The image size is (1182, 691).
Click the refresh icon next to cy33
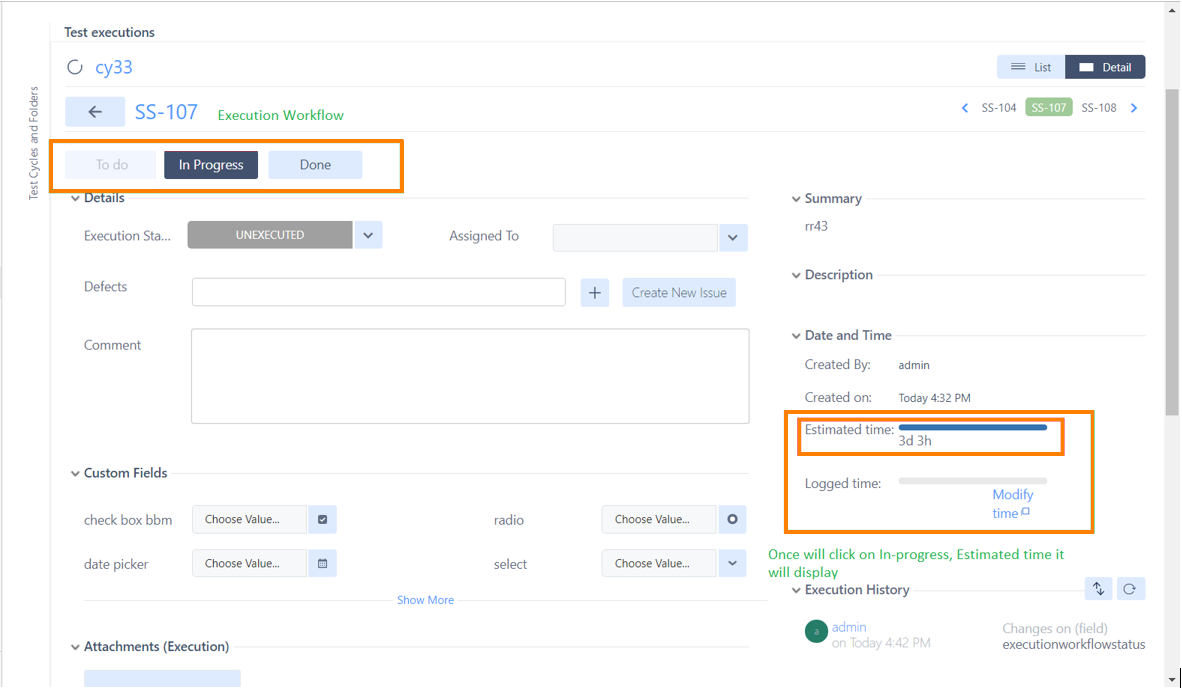(75, 67)
